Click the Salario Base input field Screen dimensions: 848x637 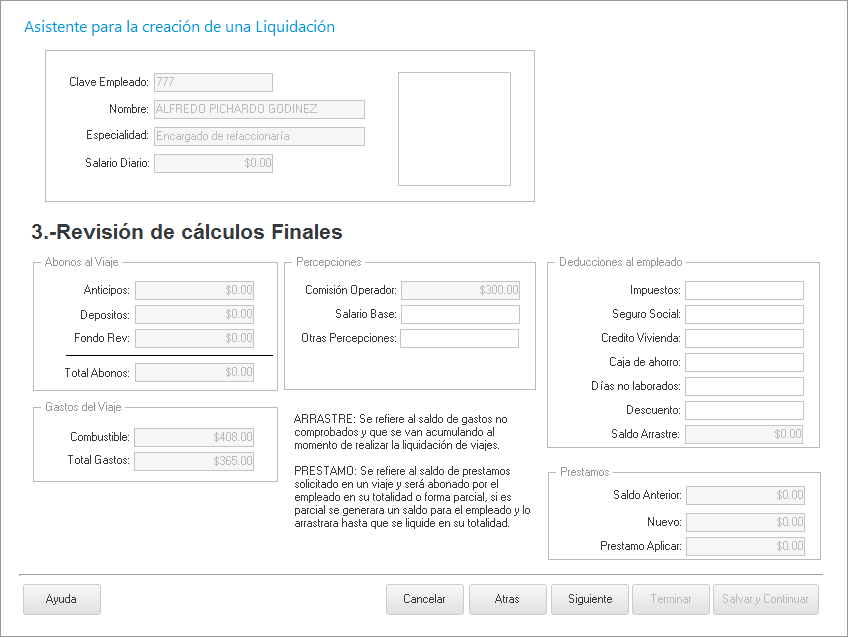(460, 314)
